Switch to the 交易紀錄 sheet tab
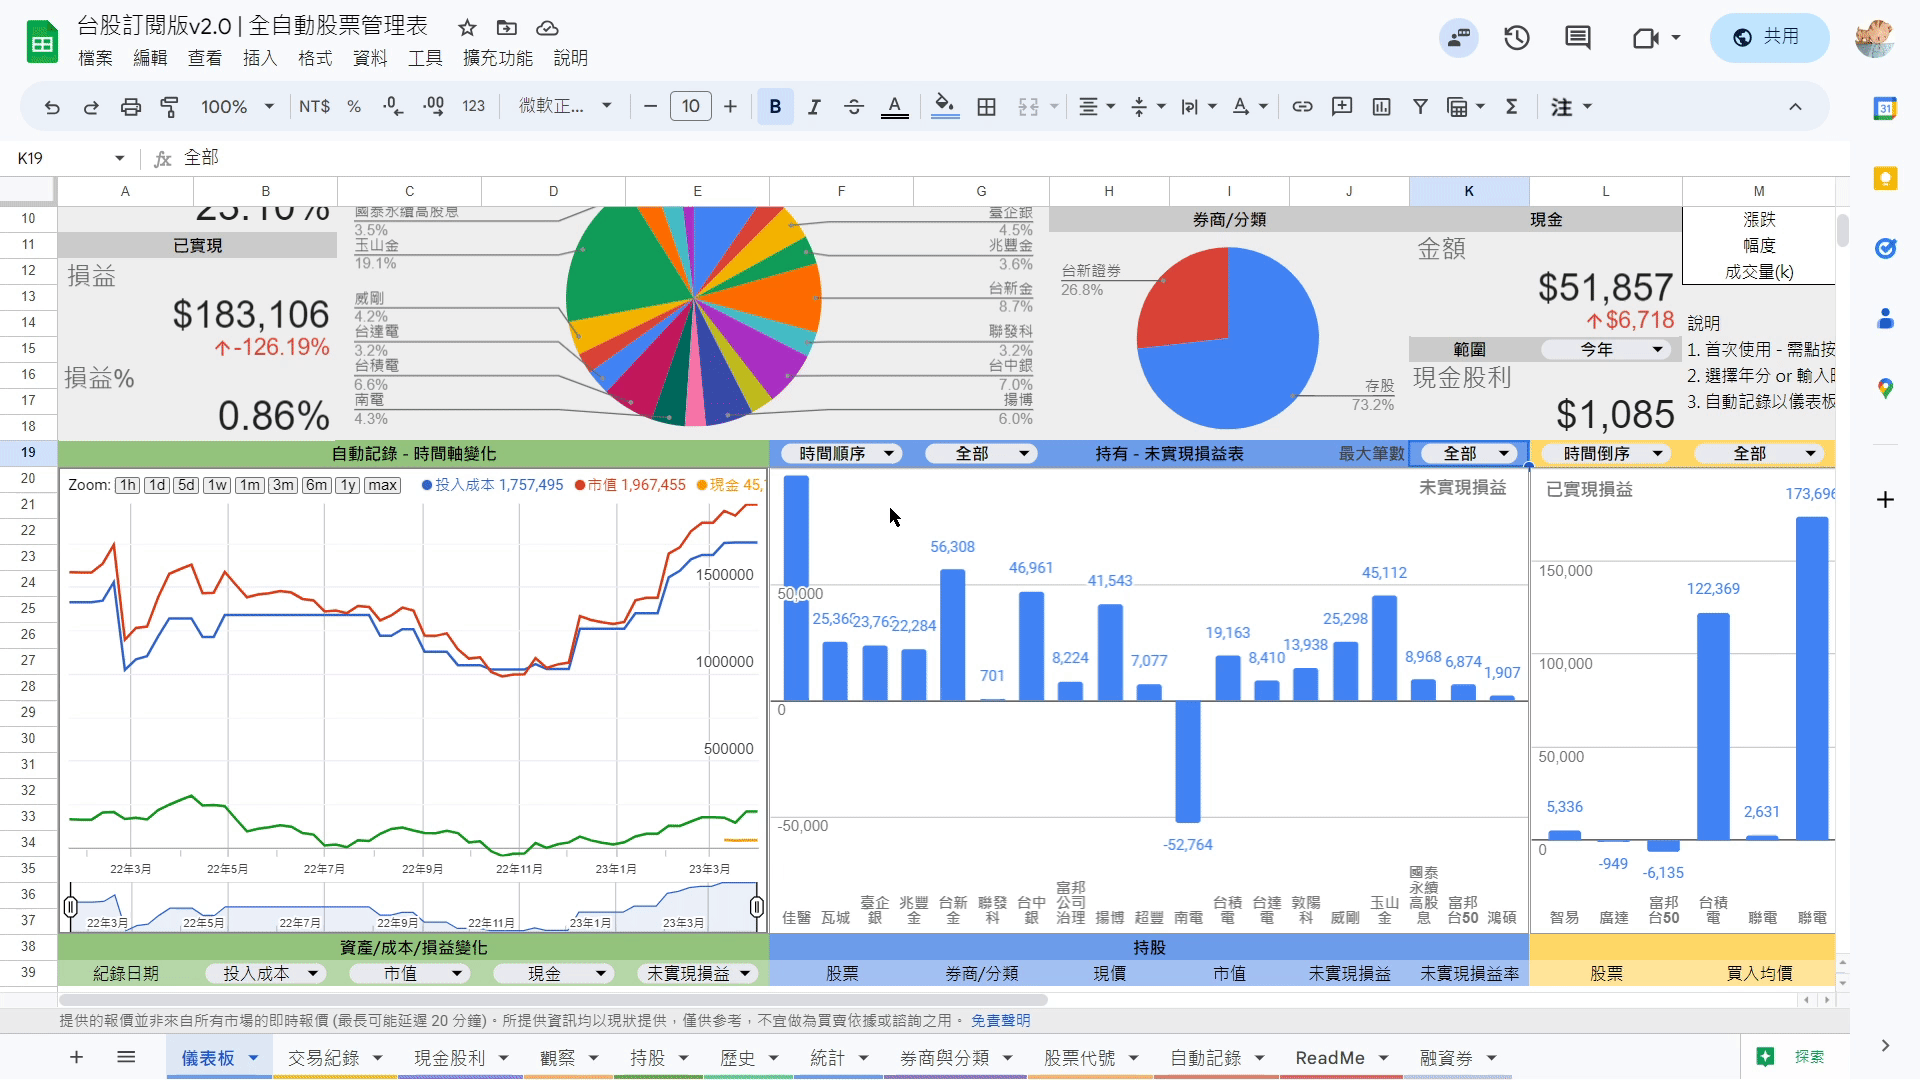Image resolution: width=1920 pixels, height=1080 pixels. pyautogui.click(x=323, y=1058)
